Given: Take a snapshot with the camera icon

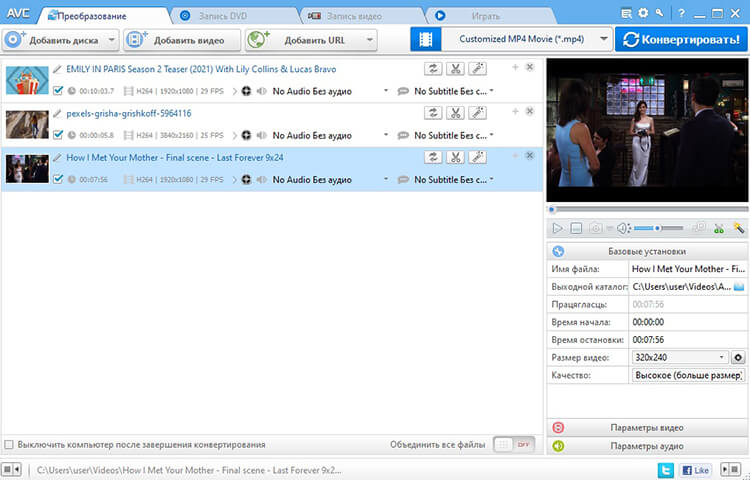Looking at the screenshot, I should (x=596, y=229).
